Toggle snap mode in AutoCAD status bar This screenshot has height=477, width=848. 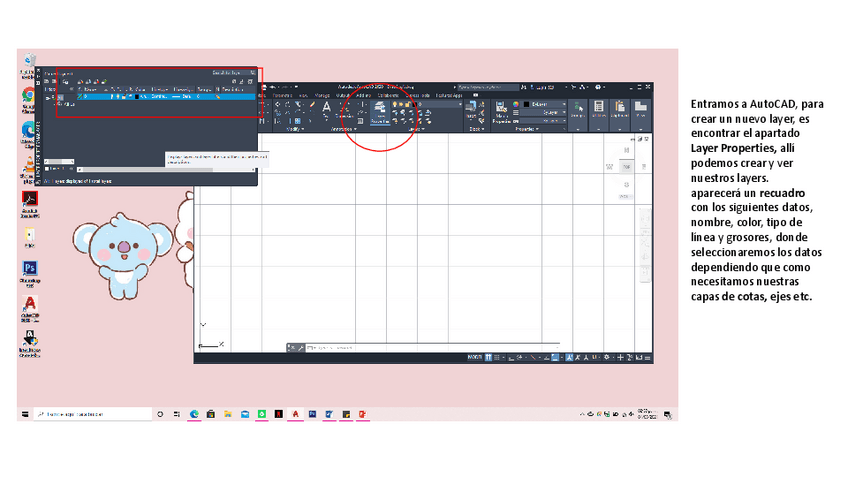(496, 357)
